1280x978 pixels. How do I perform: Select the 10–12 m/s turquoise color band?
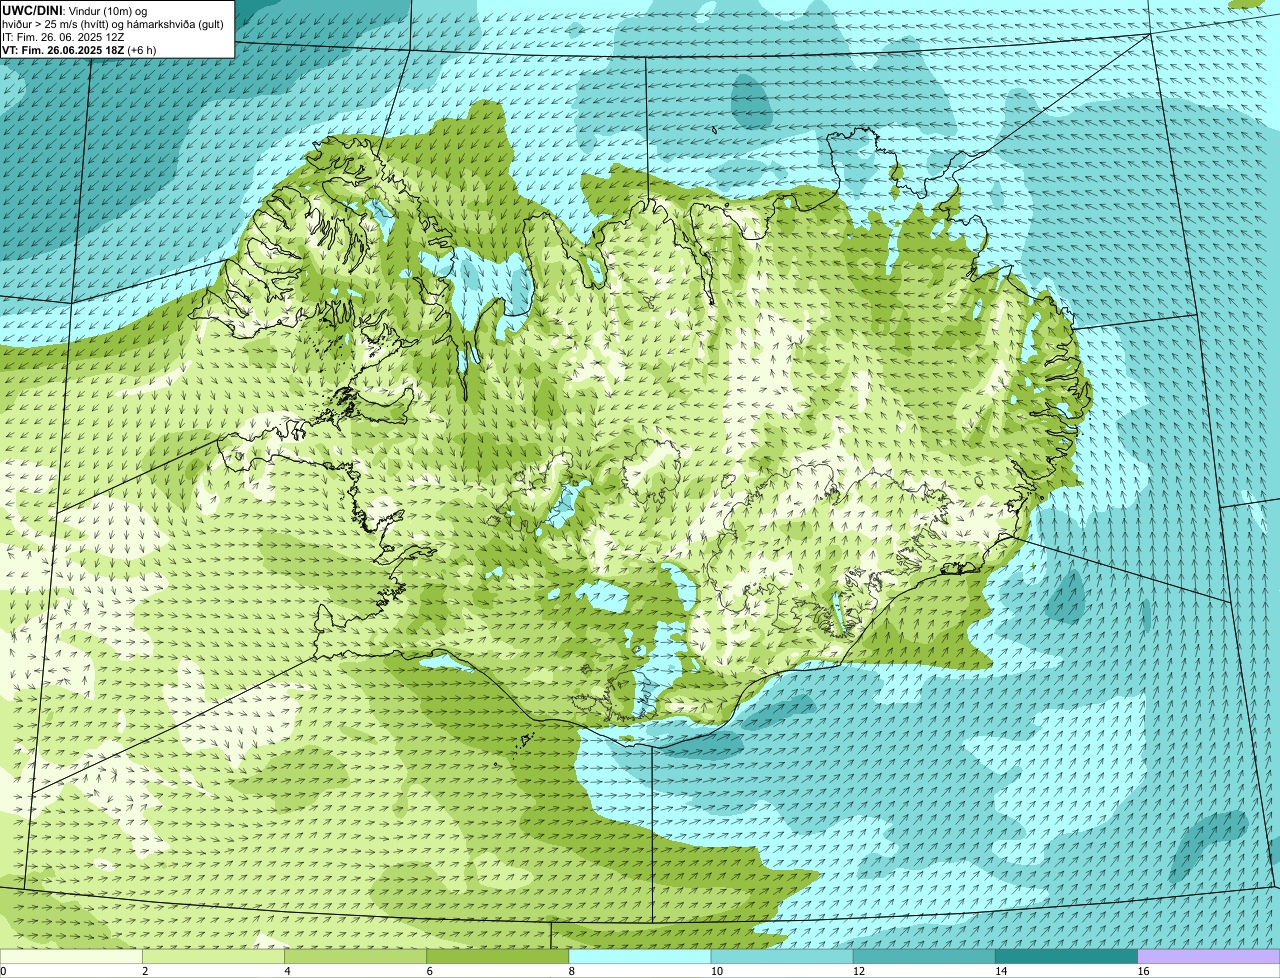(x=782, y=956)
